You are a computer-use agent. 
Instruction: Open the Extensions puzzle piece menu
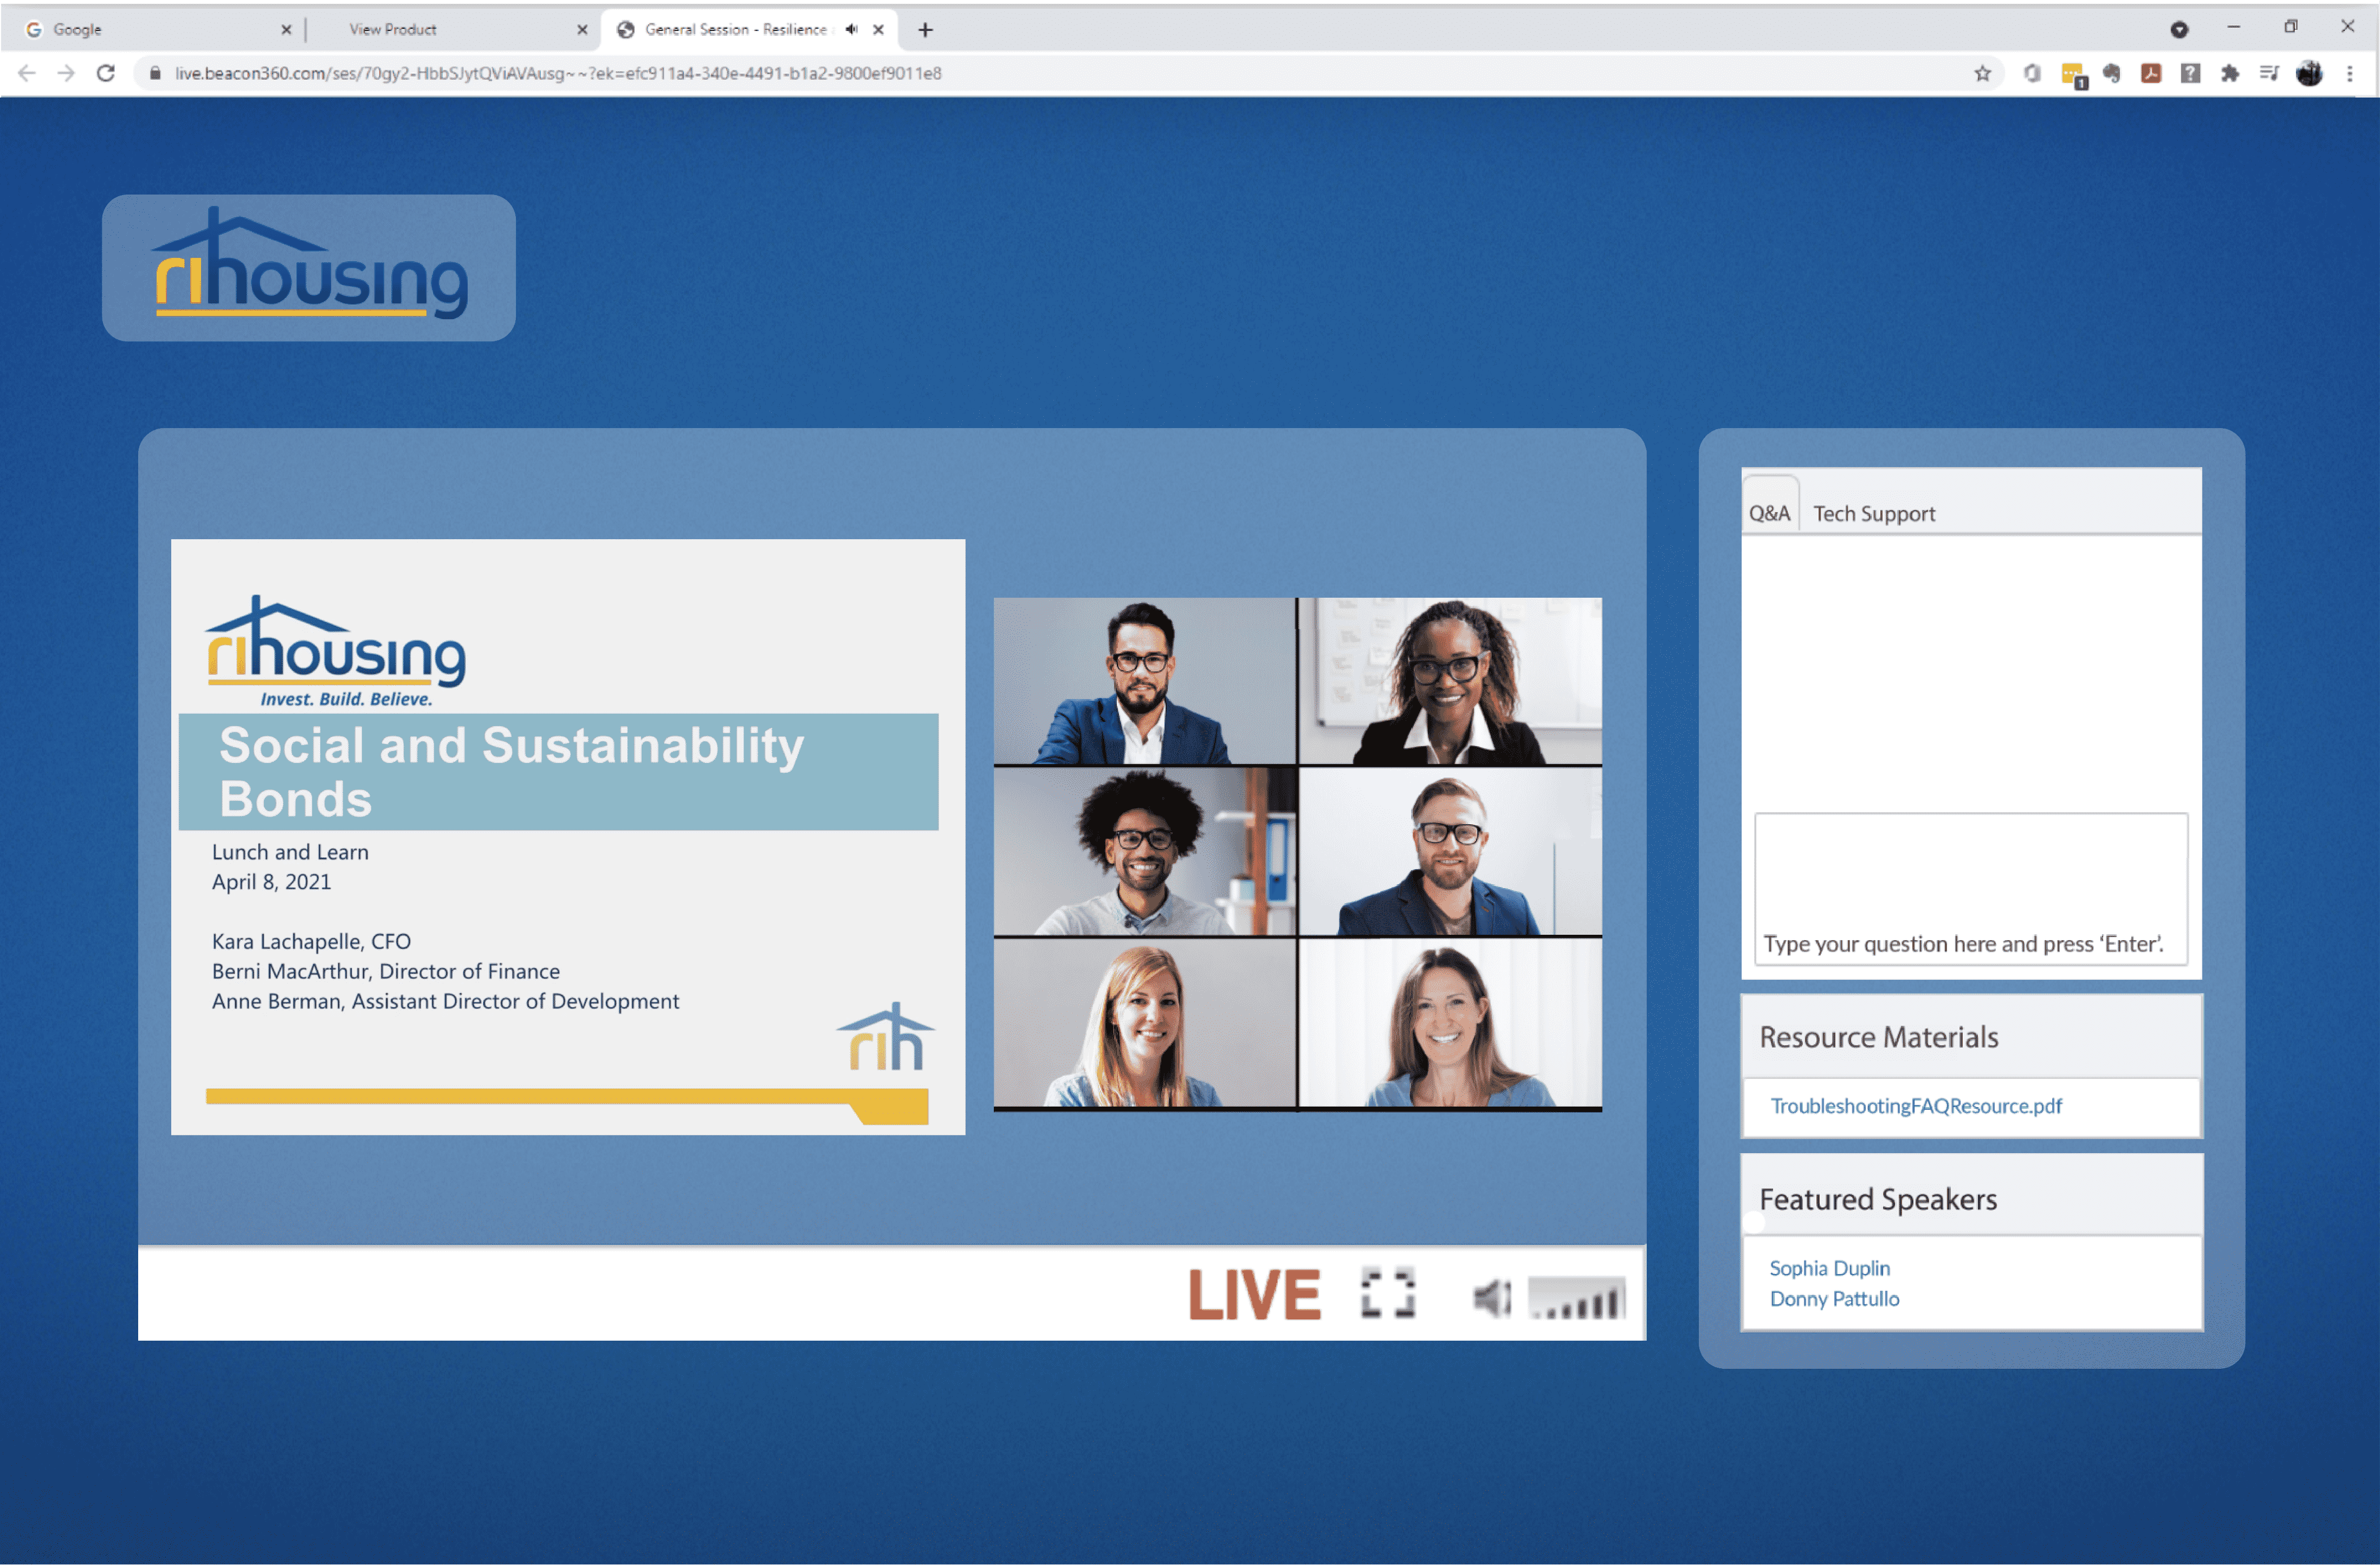(2230, 73)
